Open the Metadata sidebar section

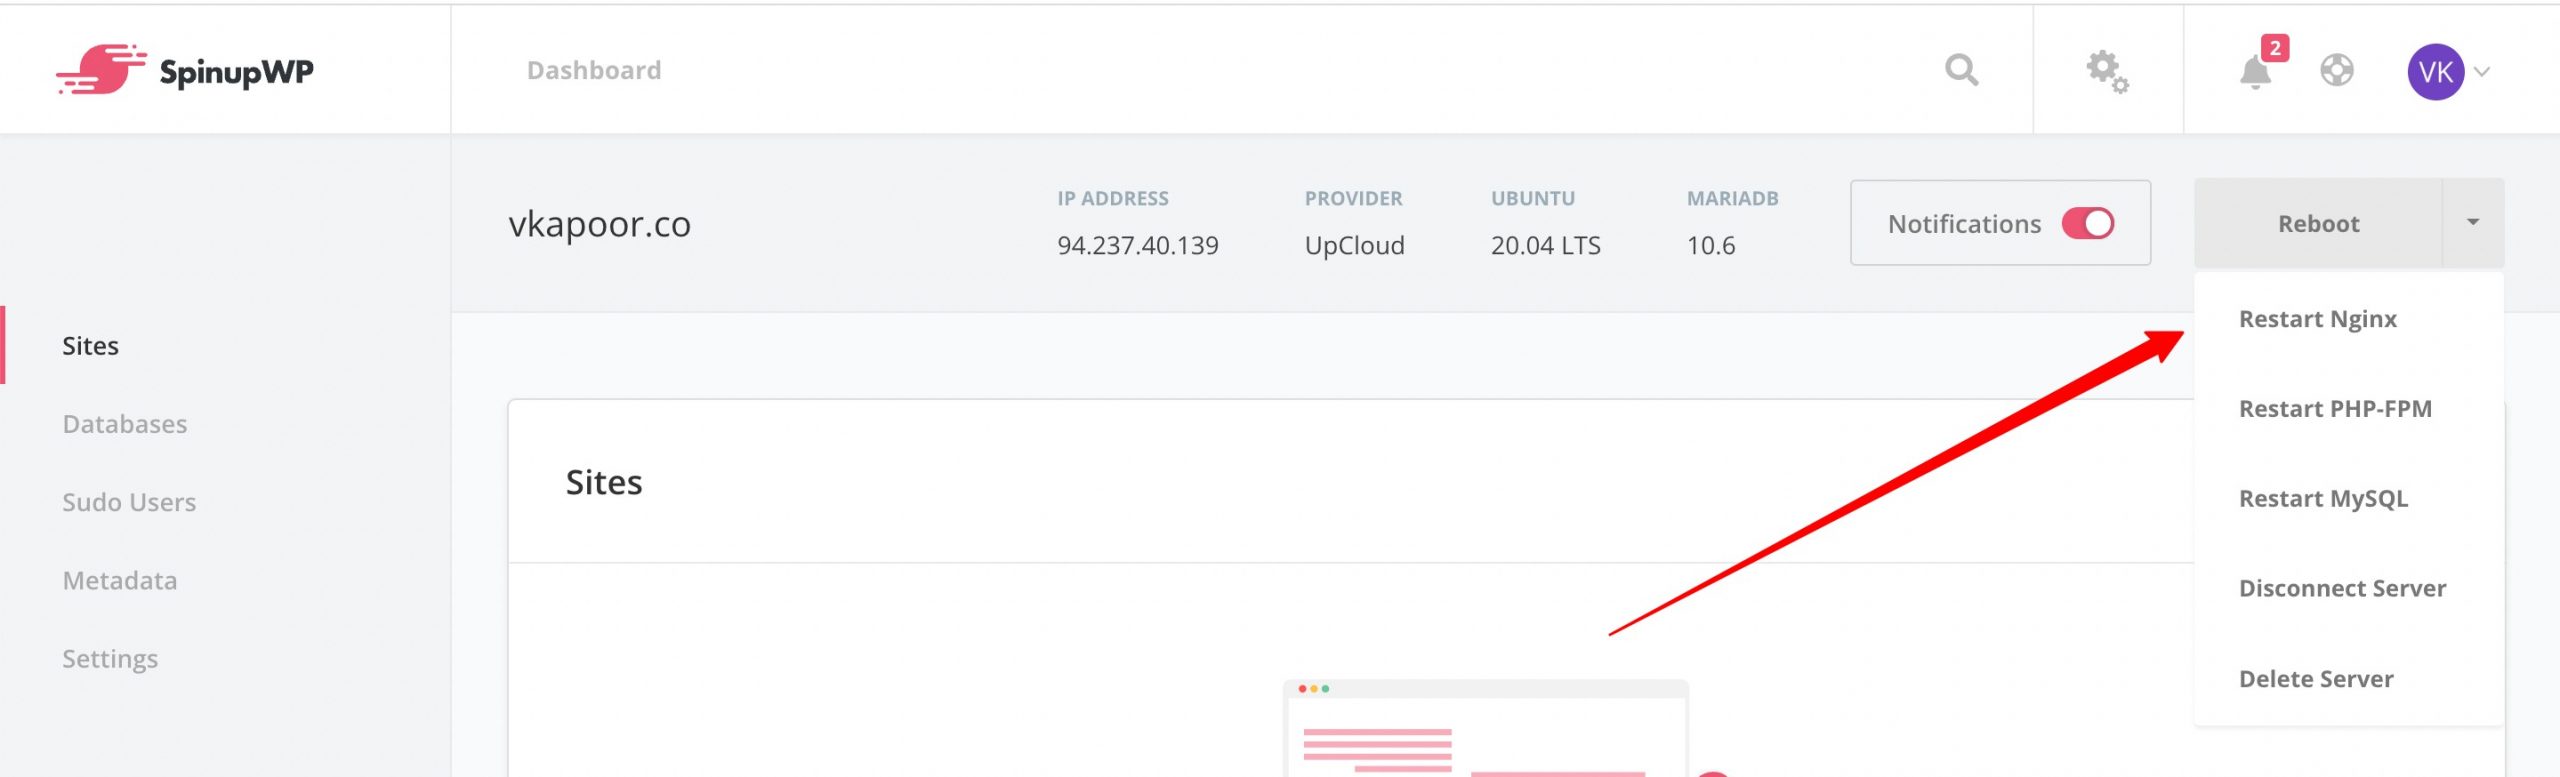(x=120, y=580)
